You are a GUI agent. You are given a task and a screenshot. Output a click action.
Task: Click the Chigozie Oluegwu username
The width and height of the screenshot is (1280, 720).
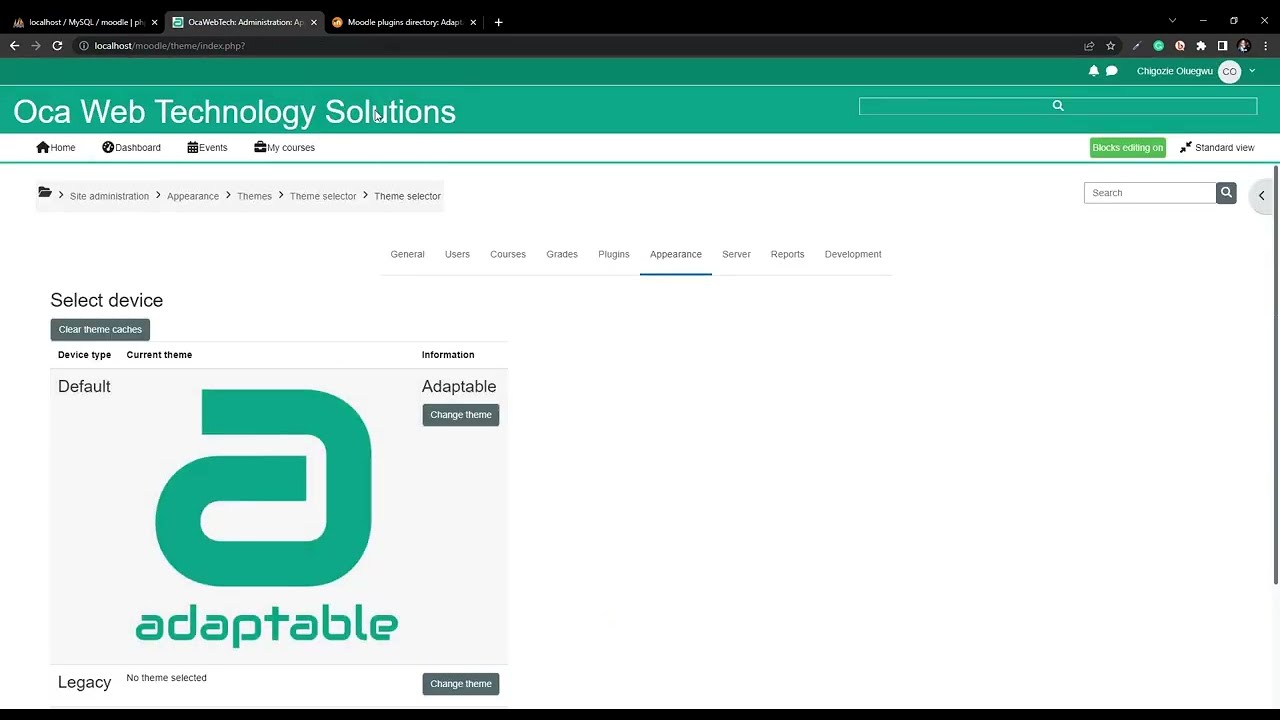pyautogui.click(x=1174, y=71)
